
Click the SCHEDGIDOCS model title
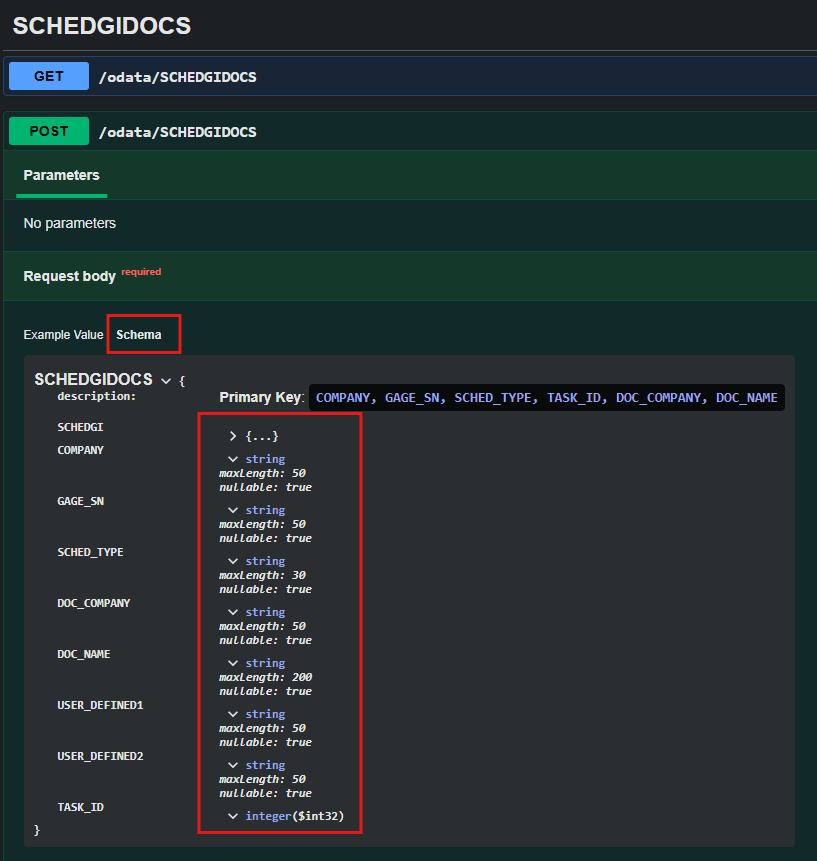point(93,379)
